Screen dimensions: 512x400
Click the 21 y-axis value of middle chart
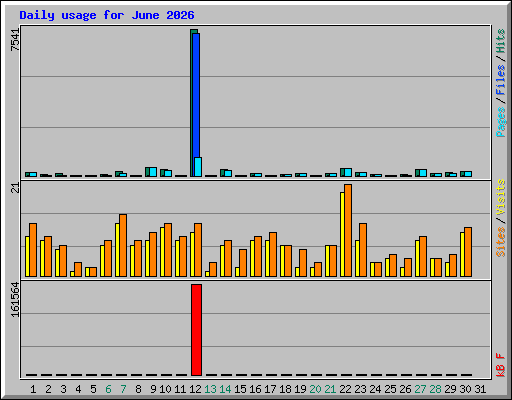pyautogui.click(x=15, y=188)
